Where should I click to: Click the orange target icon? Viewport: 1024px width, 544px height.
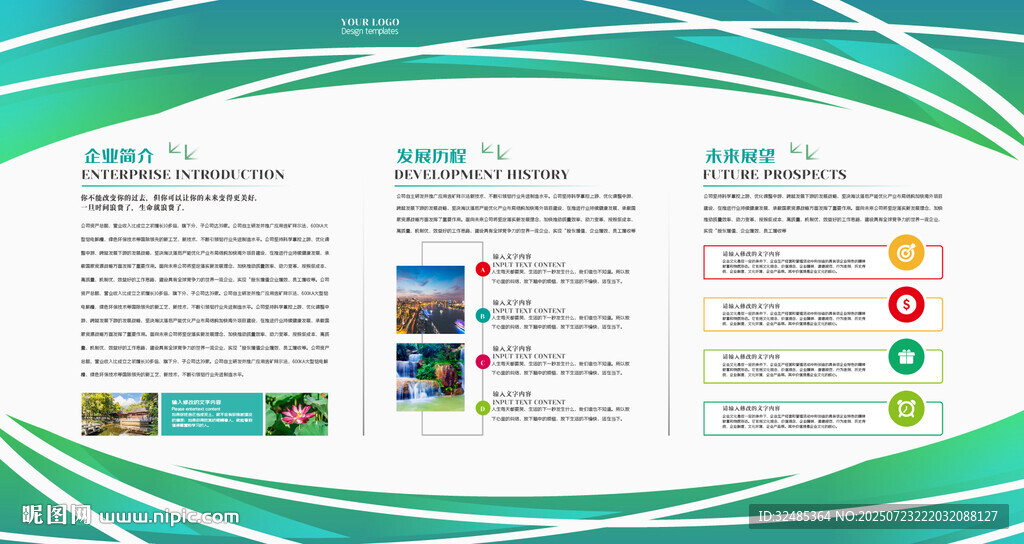(x=906, y=252)
